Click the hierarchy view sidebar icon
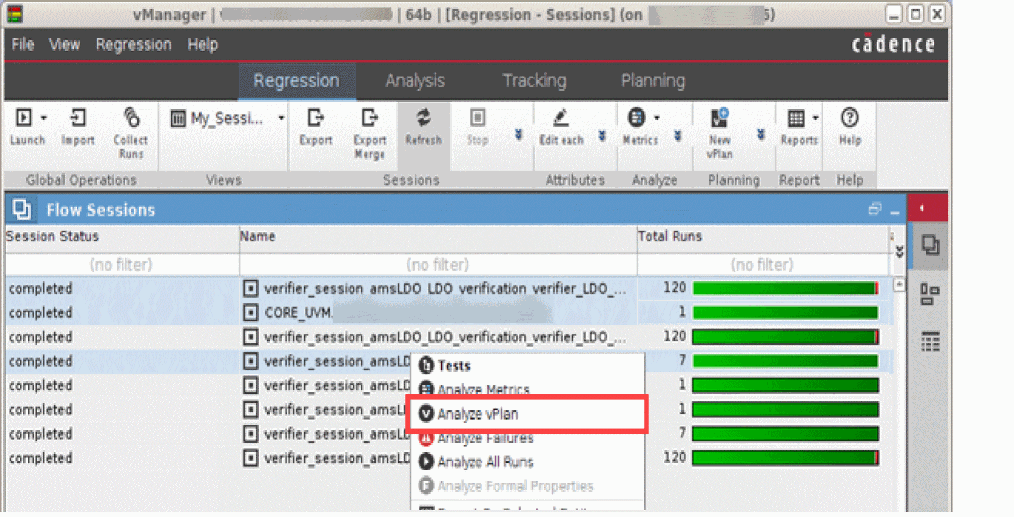Image resolution: width=1014 pixels, height=517 pixels. click(929, 294)
